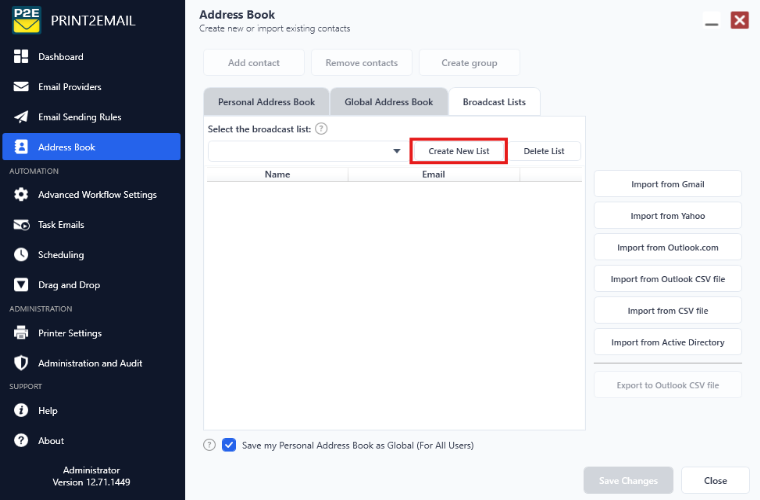Click the broadcast list combo box field
Viewport: 760px width, 500px height.
tap(308, 151)
